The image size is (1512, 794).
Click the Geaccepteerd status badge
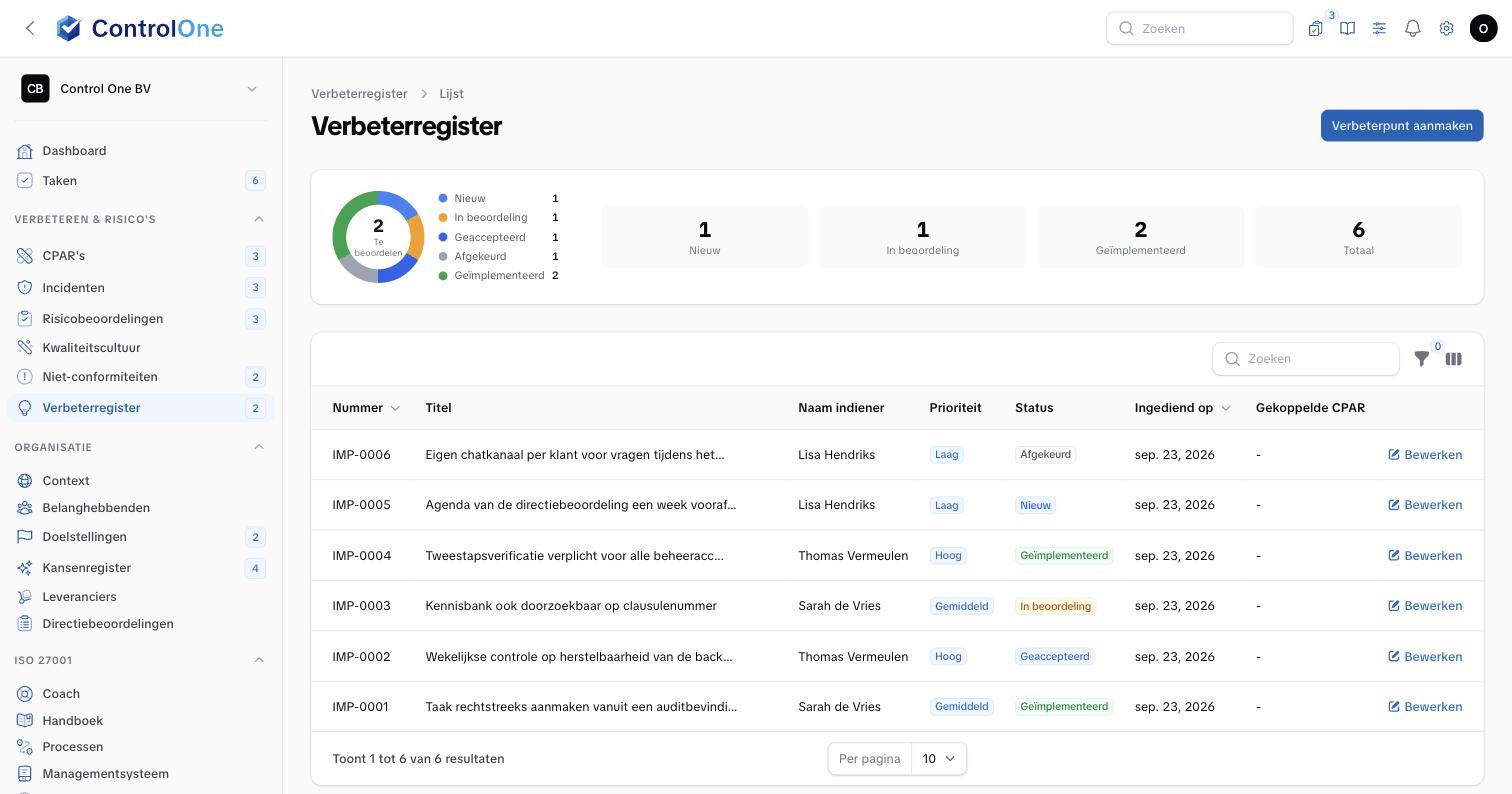click(1054, 657)
